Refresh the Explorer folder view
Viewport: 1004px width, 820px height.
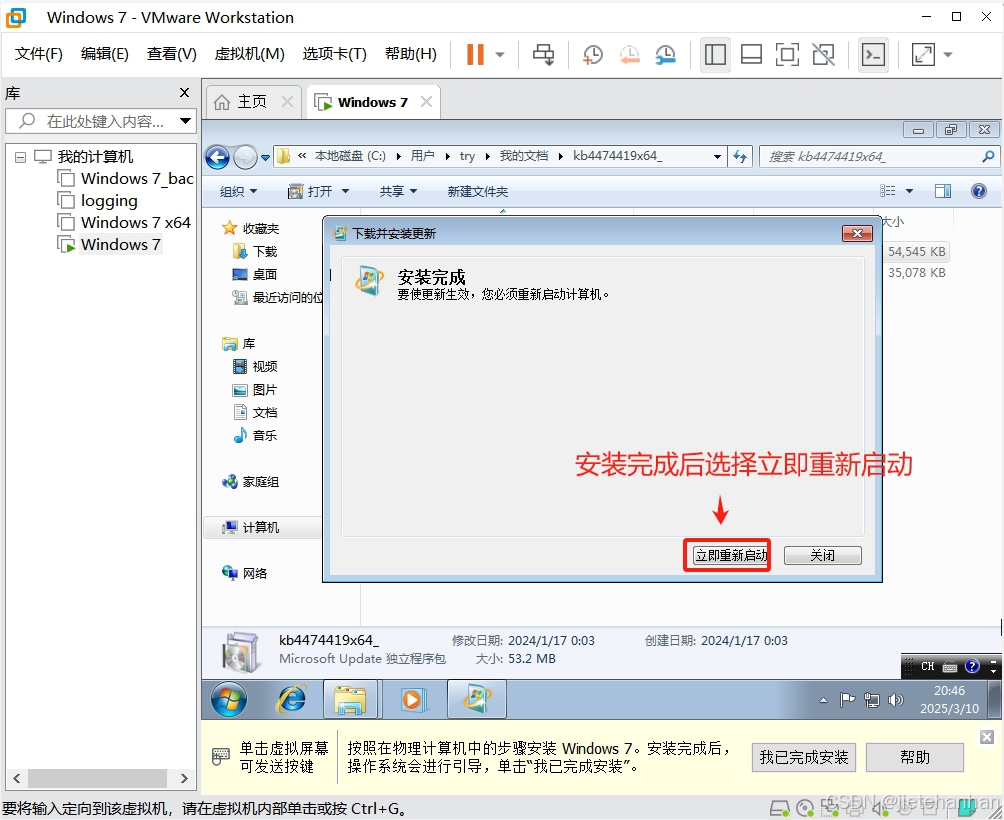[x=740, y=156]
